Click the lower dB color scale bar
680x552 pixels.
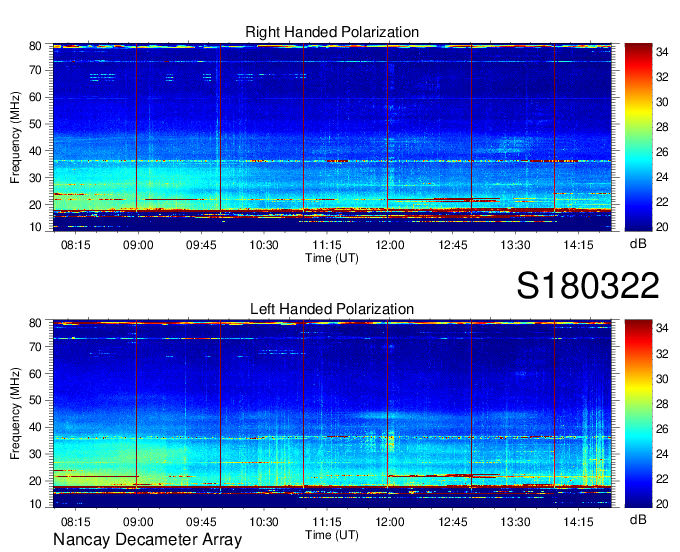pyautogui.click(x=638, y=414)
